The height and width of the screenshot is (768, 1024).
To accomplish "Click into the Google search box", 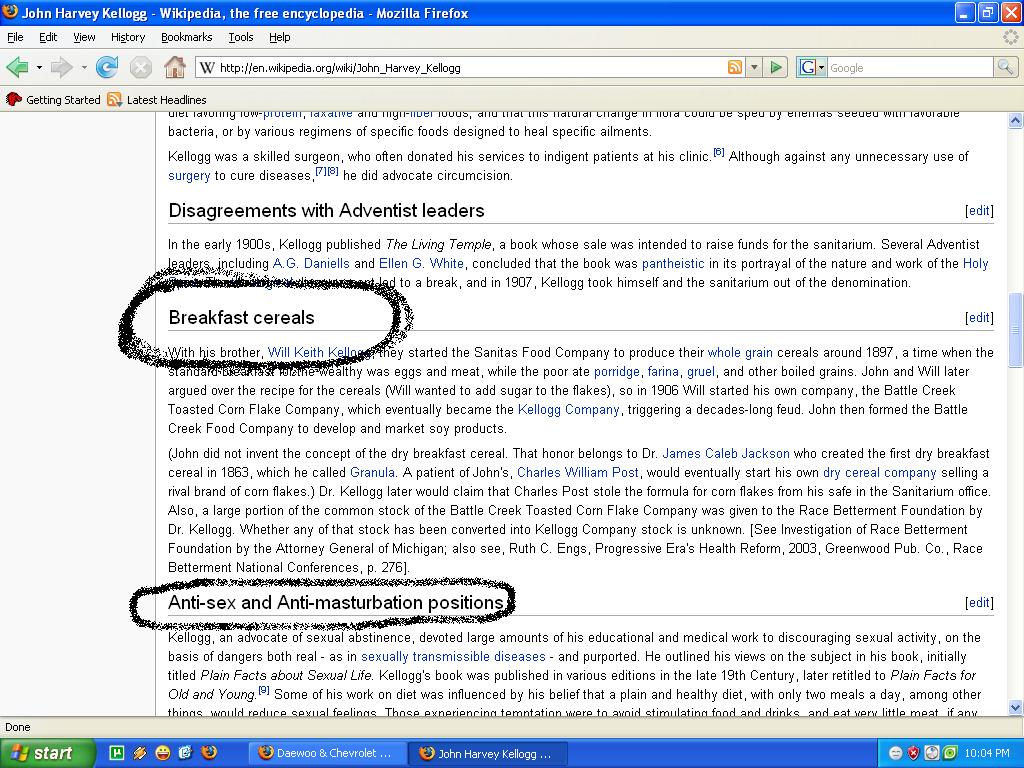I will point(910,67).
